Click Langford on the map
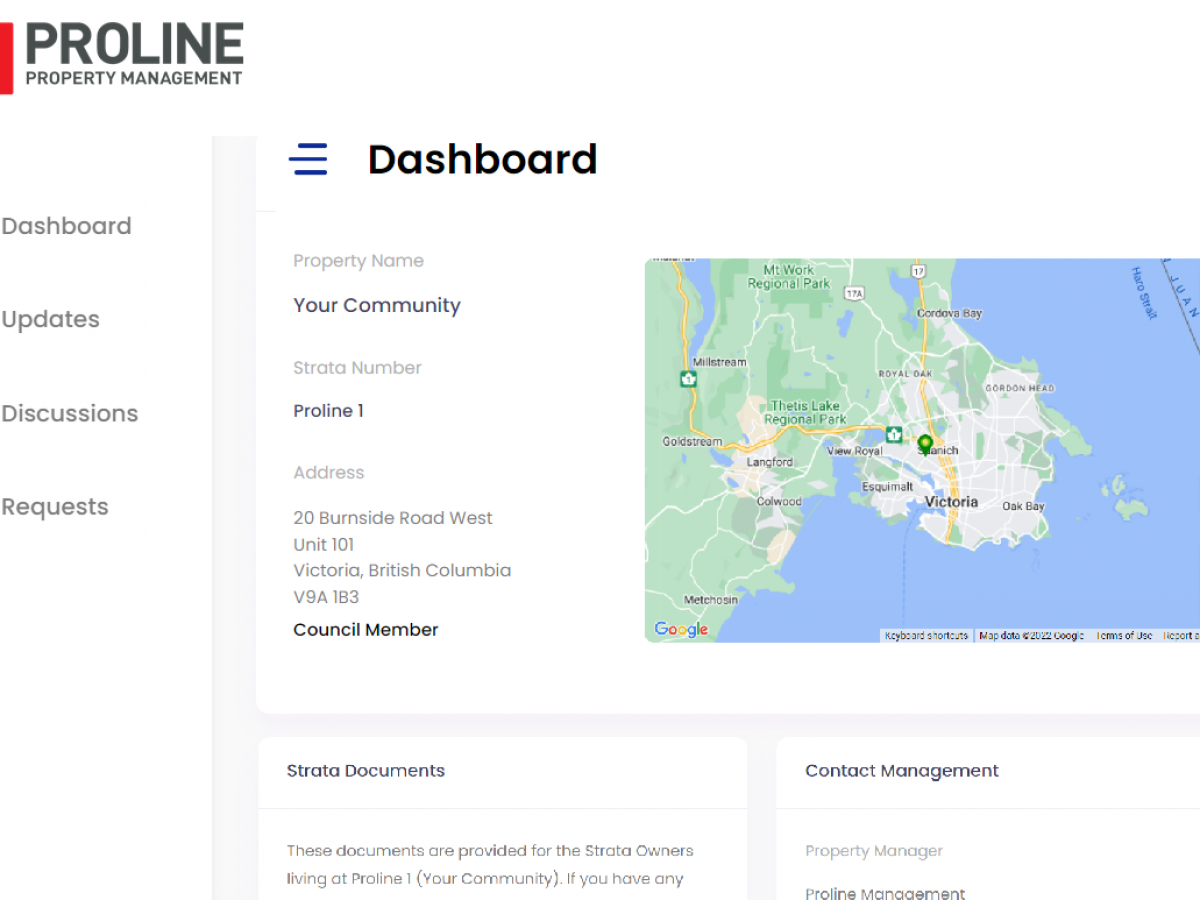Screen dimensions: 1200x900 click(770, 462)
